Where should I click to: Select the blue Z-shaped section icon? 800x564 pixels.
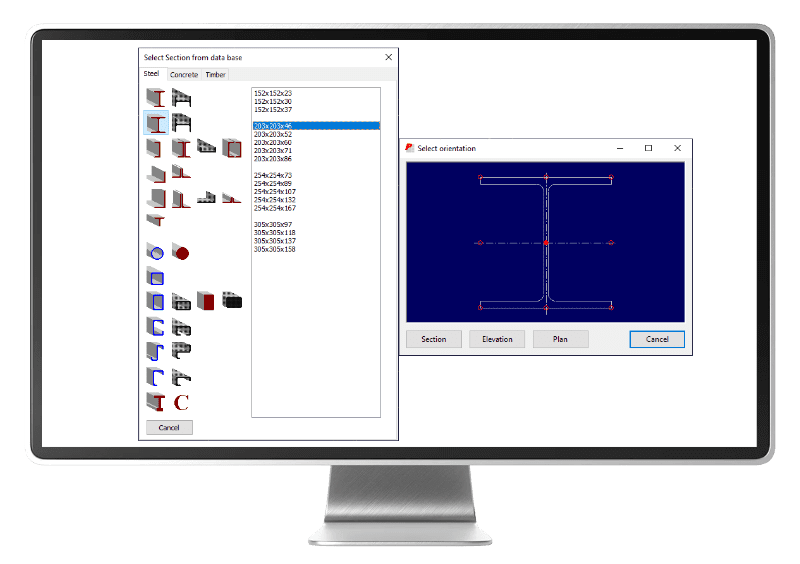pos(156,350)
